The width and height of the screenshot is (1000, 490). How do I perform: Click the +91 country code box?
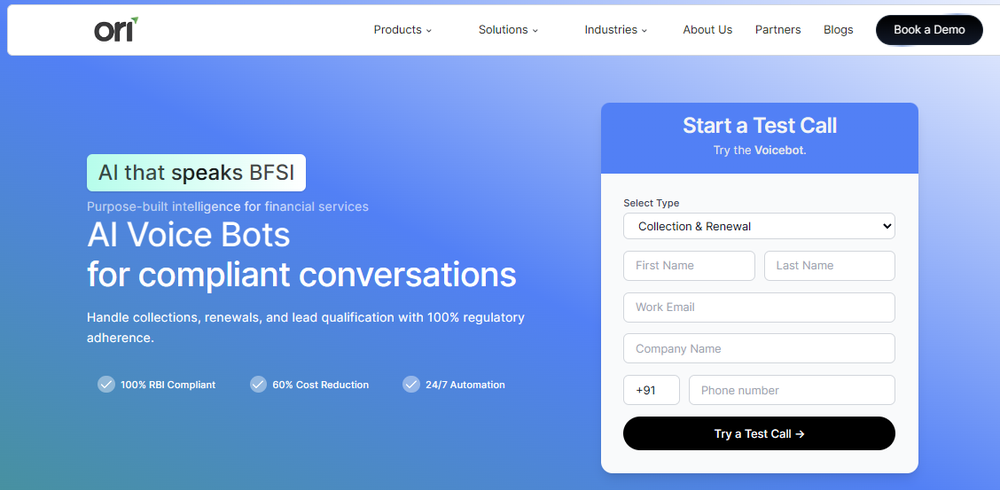click(651, 390)
